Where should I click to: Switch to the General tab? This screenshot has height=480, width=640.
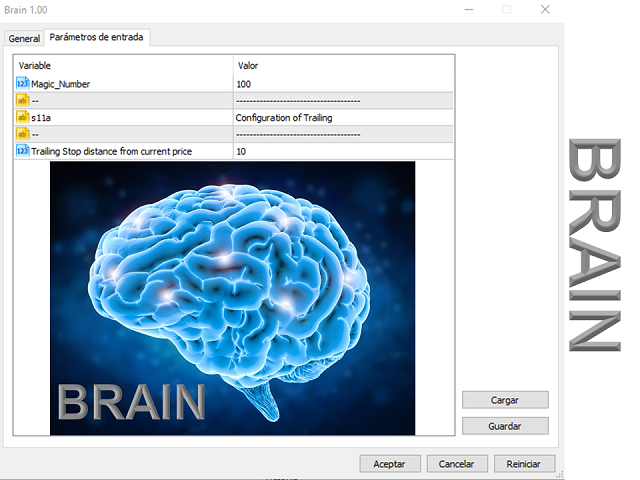coord(24,39)
